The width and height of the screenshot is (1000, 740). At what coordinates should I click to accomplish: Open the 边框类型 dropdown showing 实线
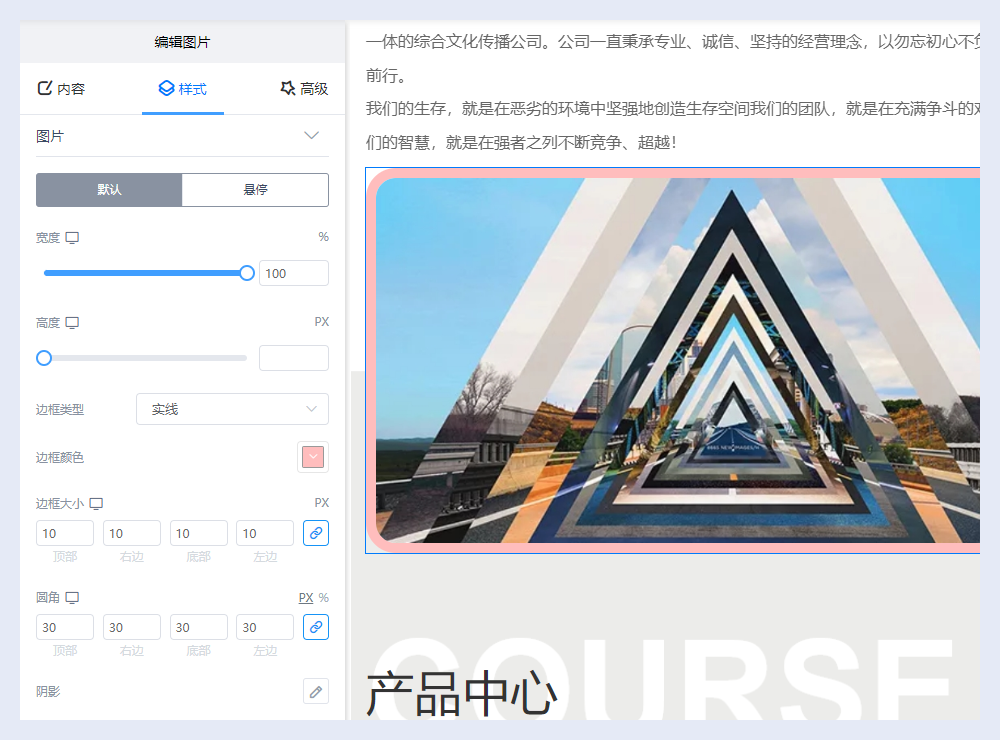232,409
